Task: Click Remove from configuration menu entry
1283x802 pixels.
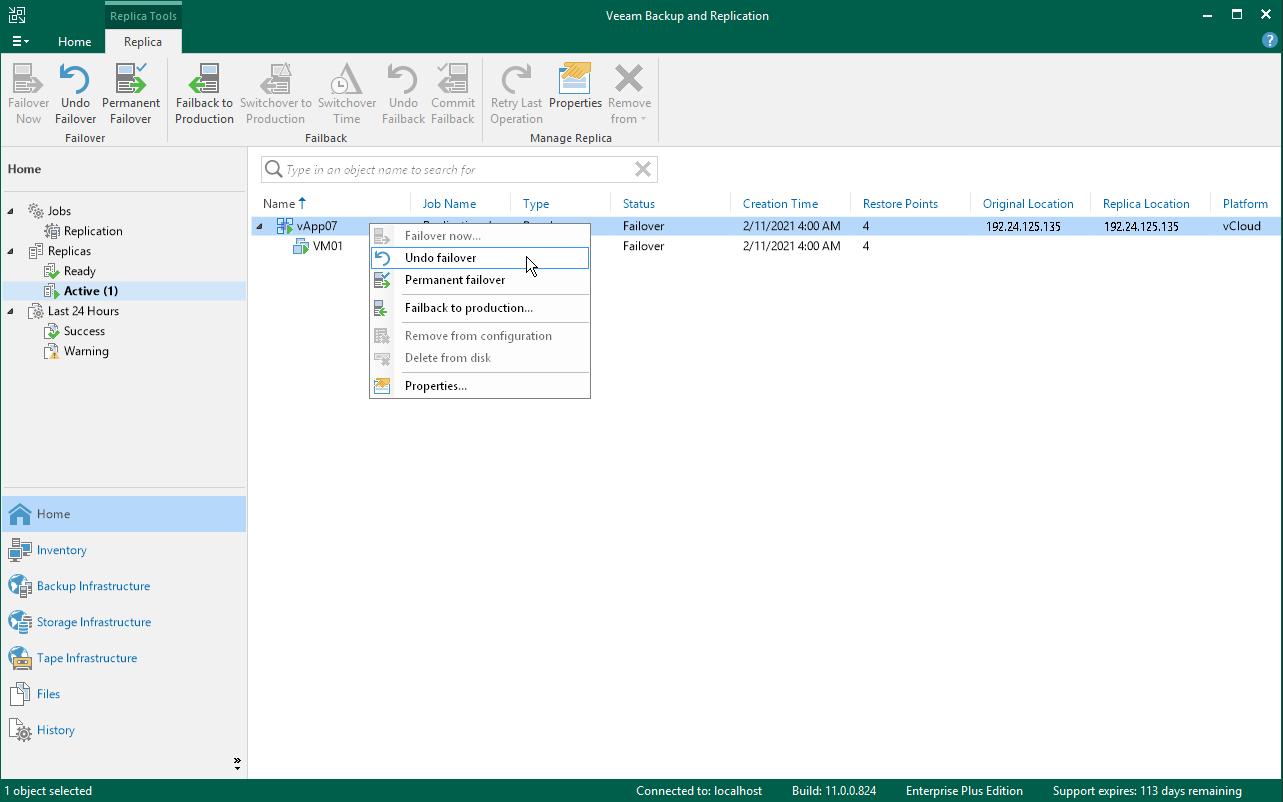Action: pos(480,336)
